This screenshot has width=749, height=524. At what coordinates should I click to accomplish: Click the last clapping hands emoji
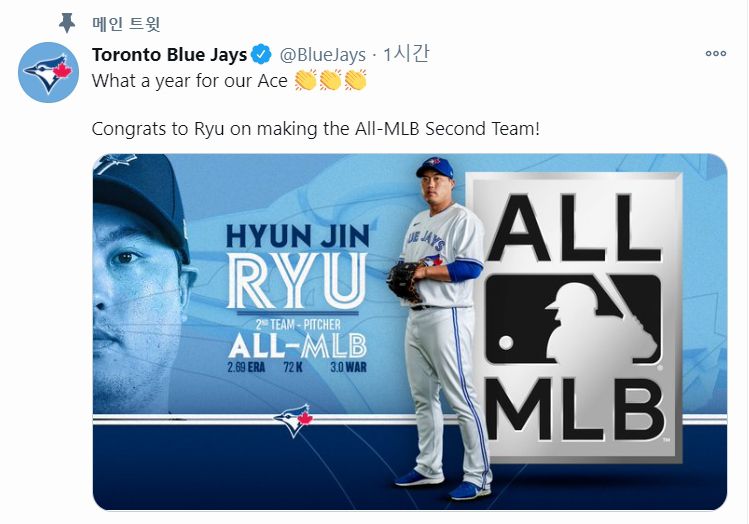[355, 80]
